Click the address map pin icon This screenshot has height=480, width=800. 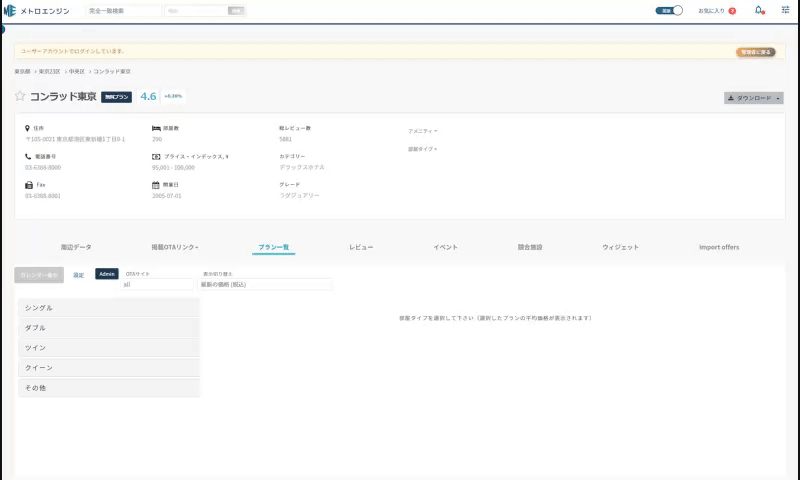coord(28,129)
